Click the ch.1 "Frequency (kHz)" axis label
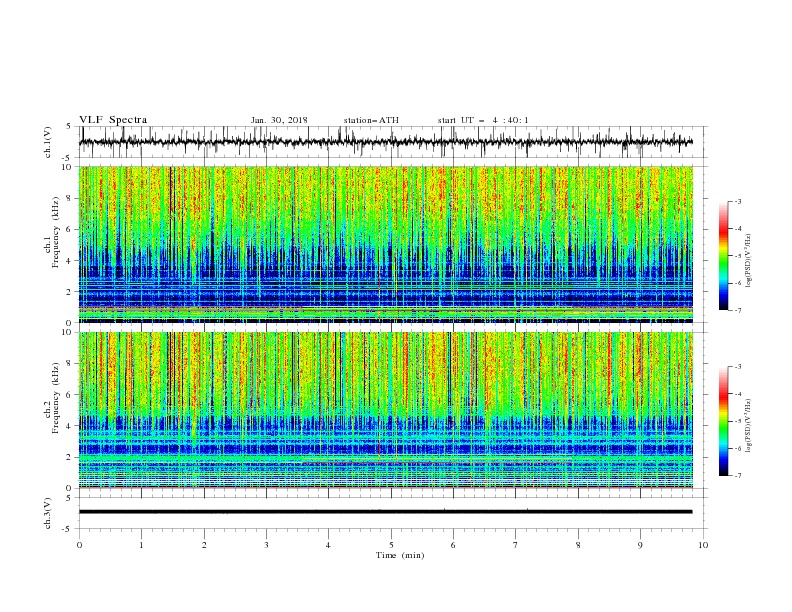This screenshot has width=792, height=612. [x=56, y=231]
